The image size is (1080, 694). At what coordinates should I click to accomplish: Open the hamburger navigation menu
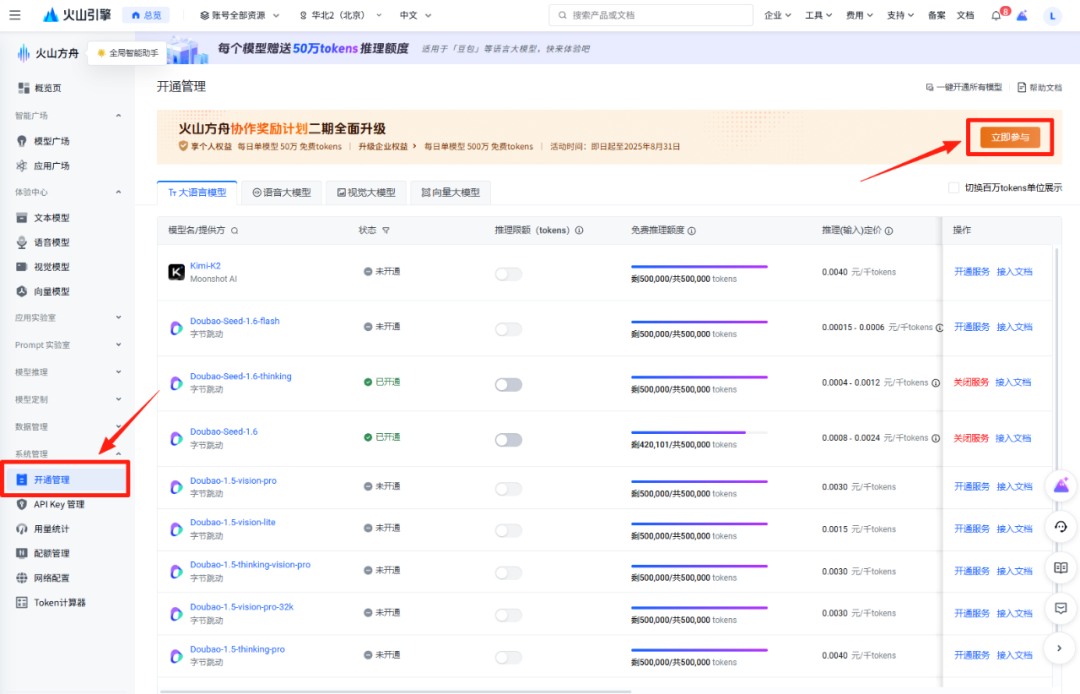pyautogui.click(x=14, y=15)
